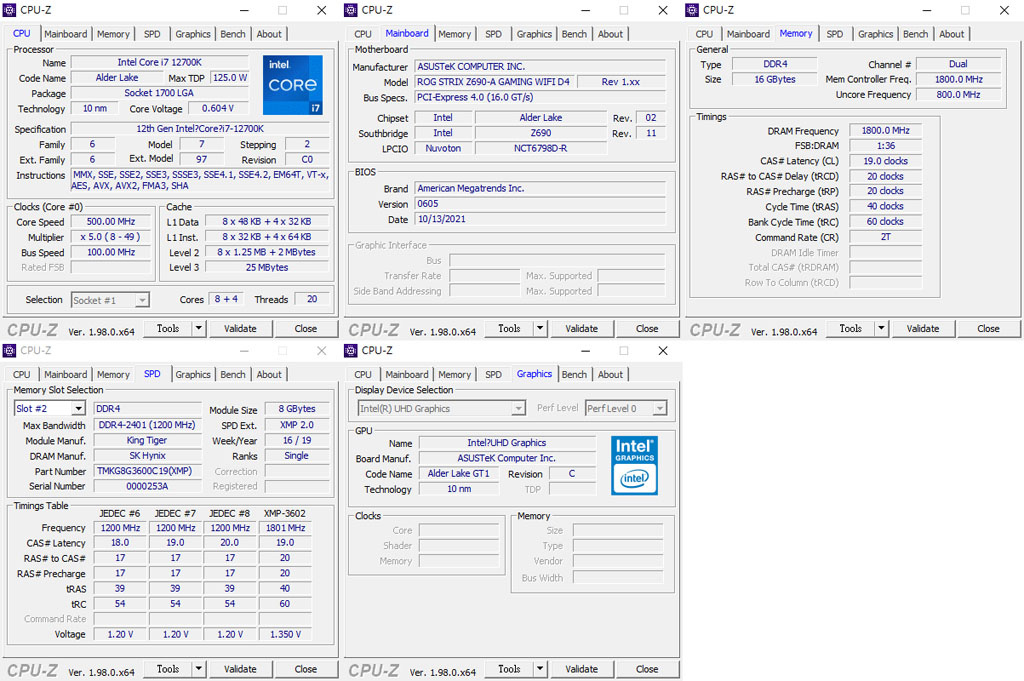Click the Close button in the SPD window footer
Screen dimensions: 1024x681
(x=306, y=669)
